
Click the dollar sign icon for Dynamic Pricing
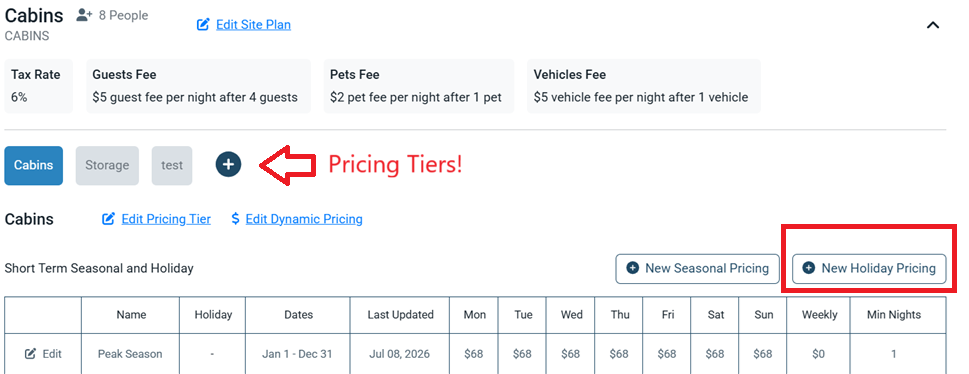tap(235, 219)
